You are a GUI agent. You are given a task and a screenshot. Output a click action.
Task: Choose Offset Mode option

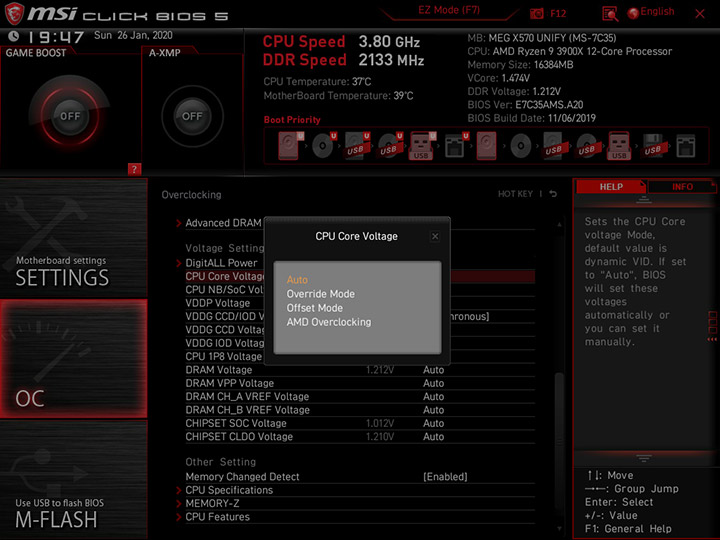[315, 308]
